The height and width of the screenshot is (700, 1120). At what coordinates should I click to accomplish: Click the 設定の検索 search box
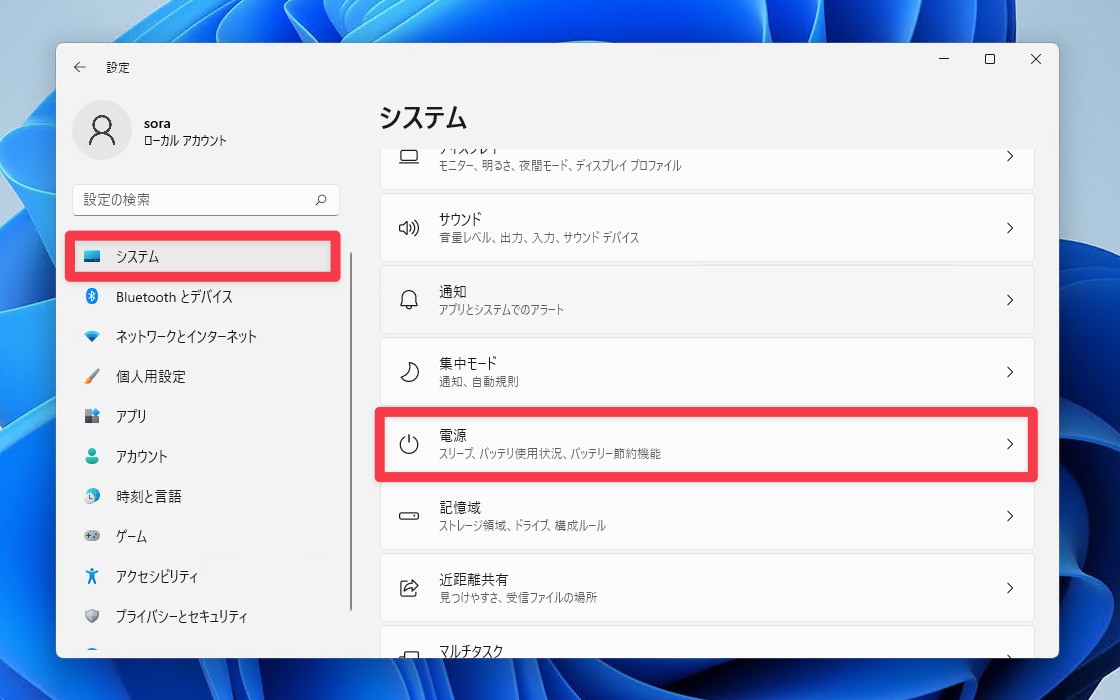[x=206, y=200]
